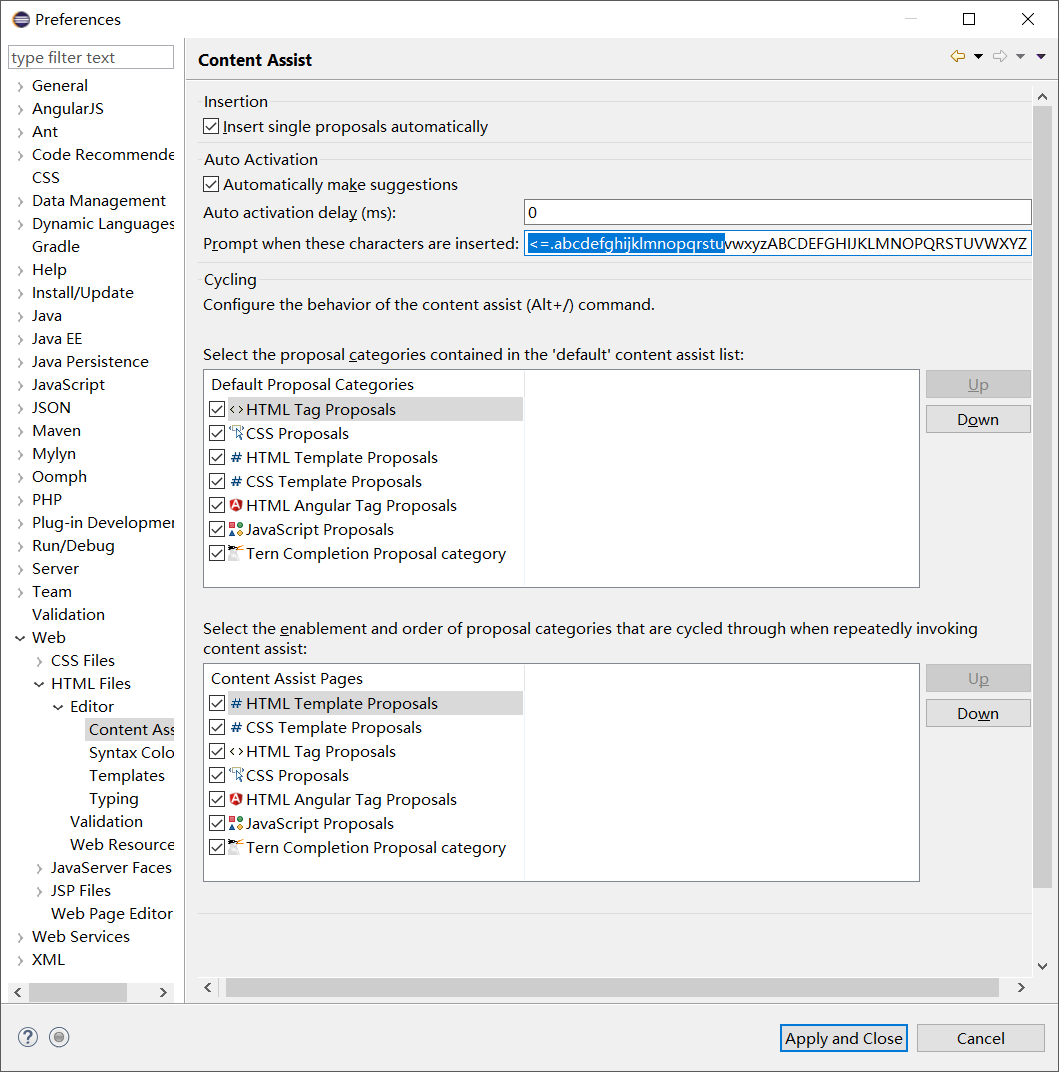Click Up button for Default Proposal Categories
This screenshot has height=1072, width=1059.
coord(978,384)
